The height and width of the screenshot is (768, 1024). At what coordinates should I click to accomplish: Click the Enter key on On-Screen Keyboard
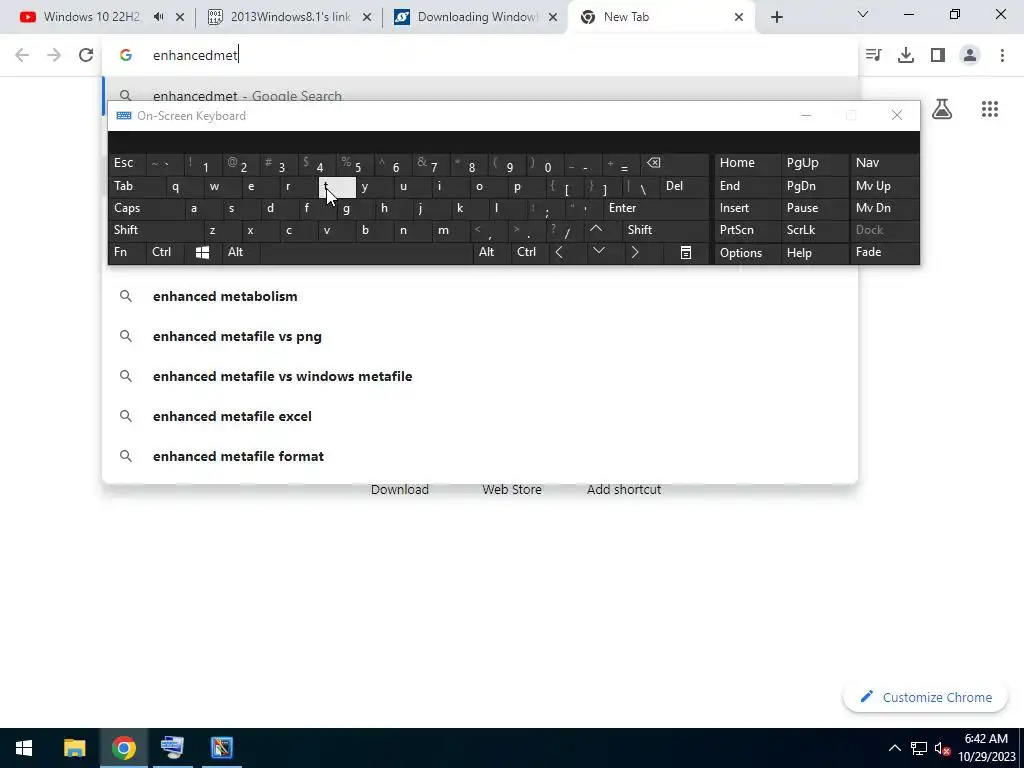pos(656,208)
